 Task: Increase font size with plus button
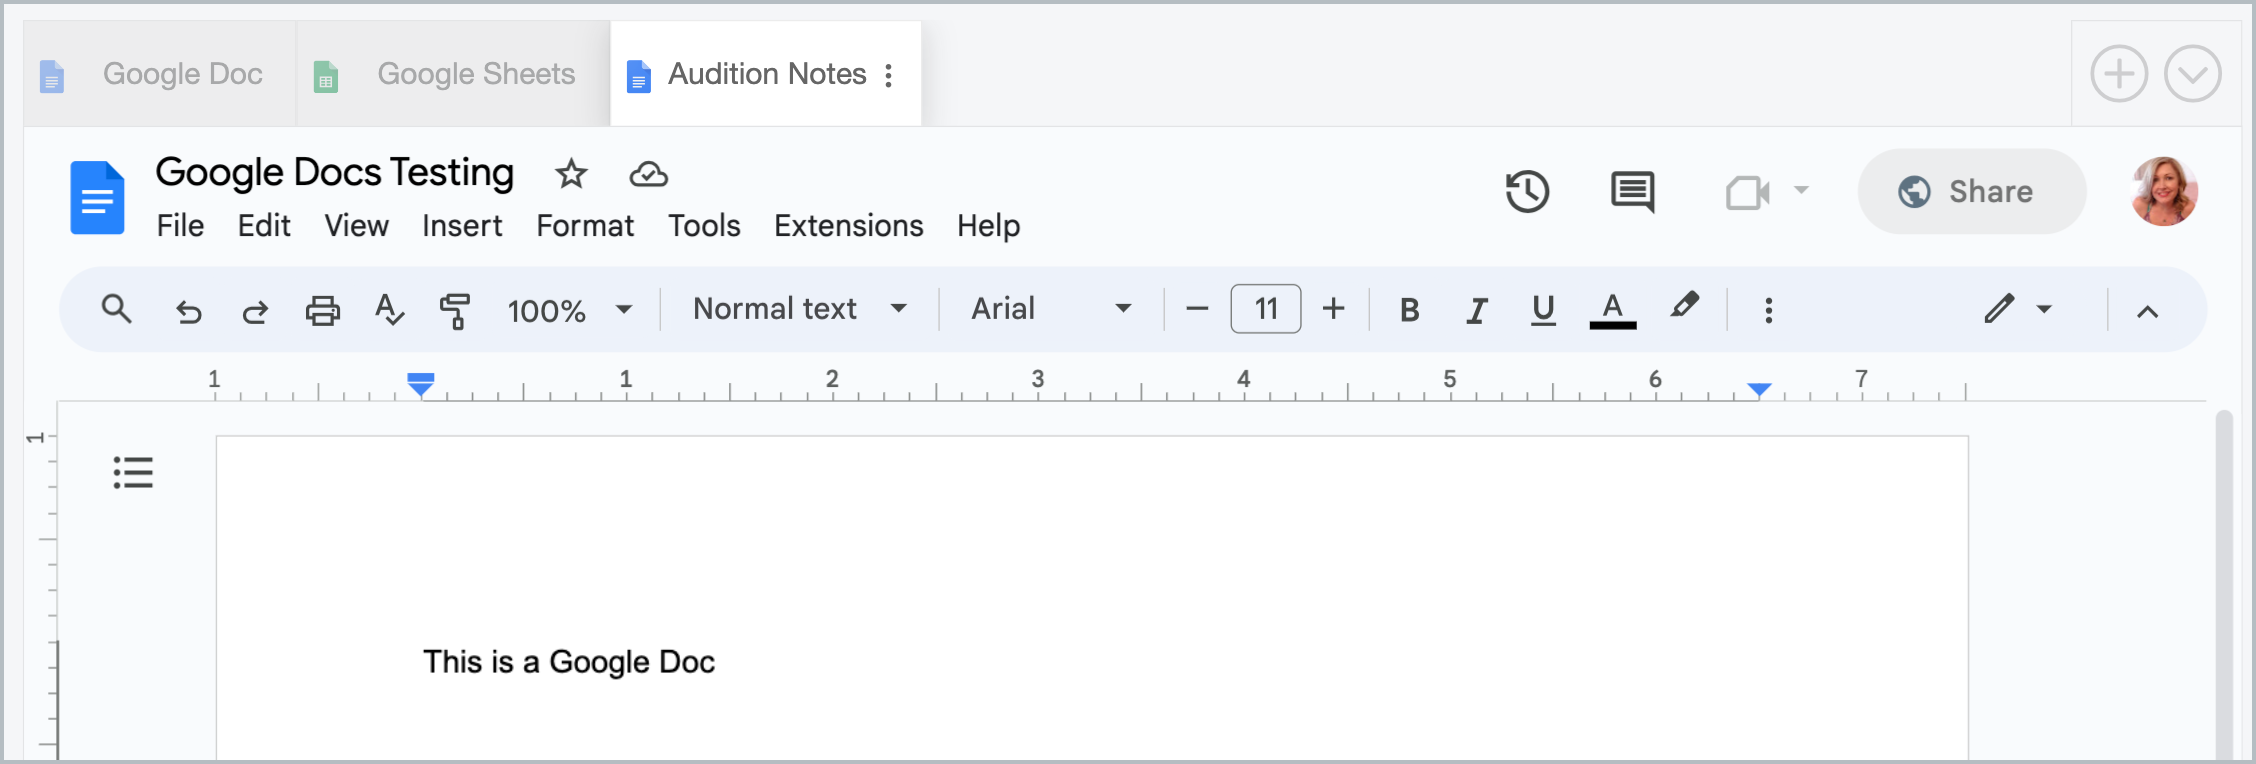[x=1333, y=309]
